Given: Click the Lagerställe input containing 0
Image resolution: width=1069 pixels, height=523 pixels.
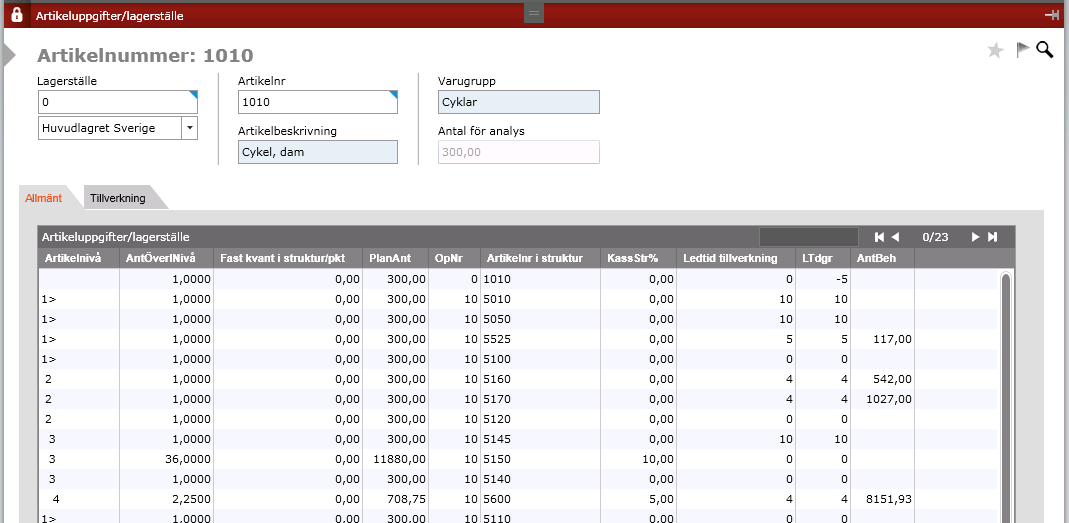Looking at the screenshot, I should [x=118, y=102].
